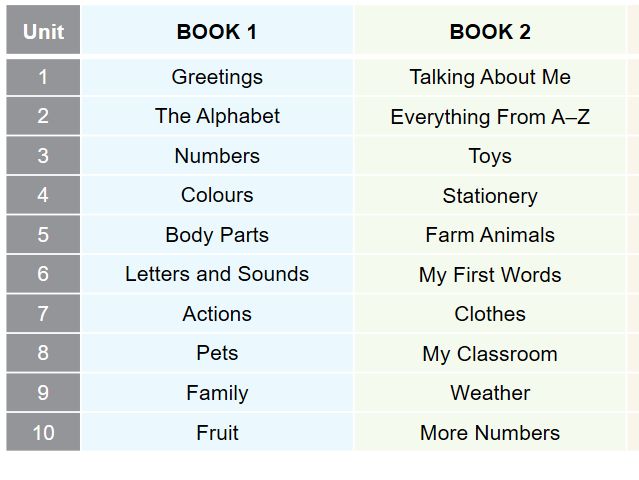Viewport: 639px width, 480px height.
Task: Click the Numbers cell in Book 1
Action: point(217,156)
